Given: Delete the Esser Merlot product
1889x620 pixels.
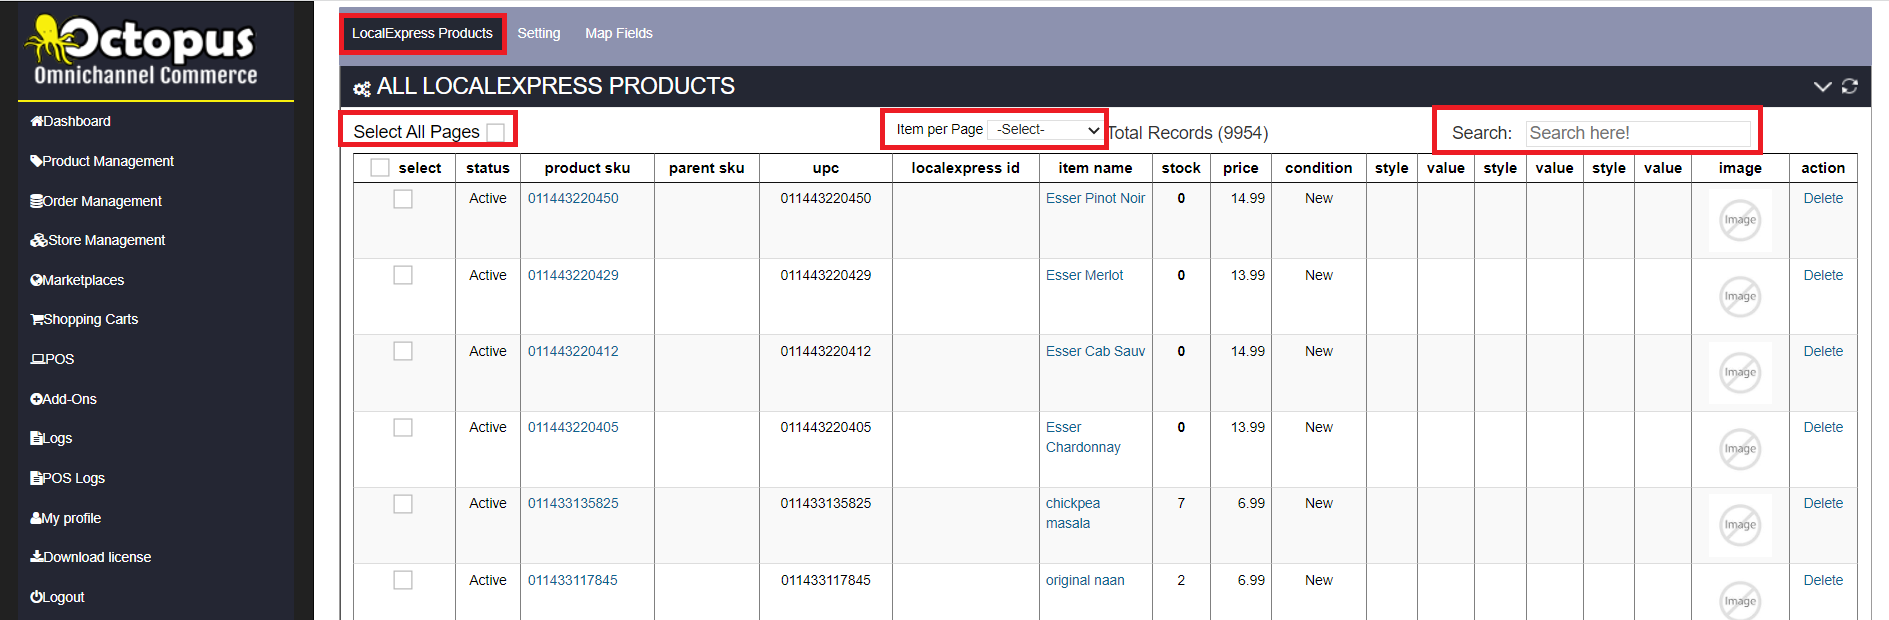Looking at the screenshot, I should (x=1823, y=275).
